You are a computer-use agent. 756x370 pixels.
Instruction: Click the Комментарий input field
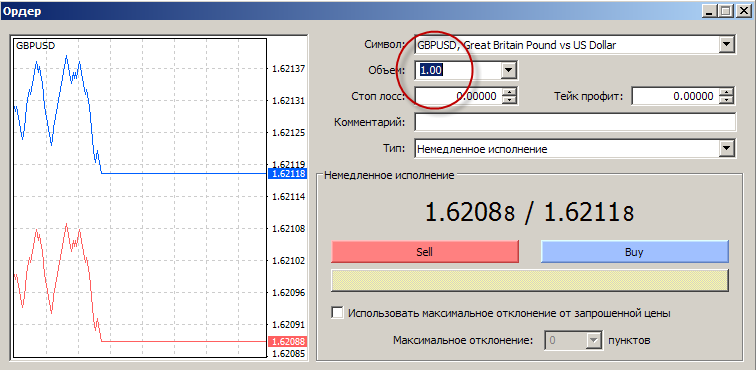pos(575,122)
